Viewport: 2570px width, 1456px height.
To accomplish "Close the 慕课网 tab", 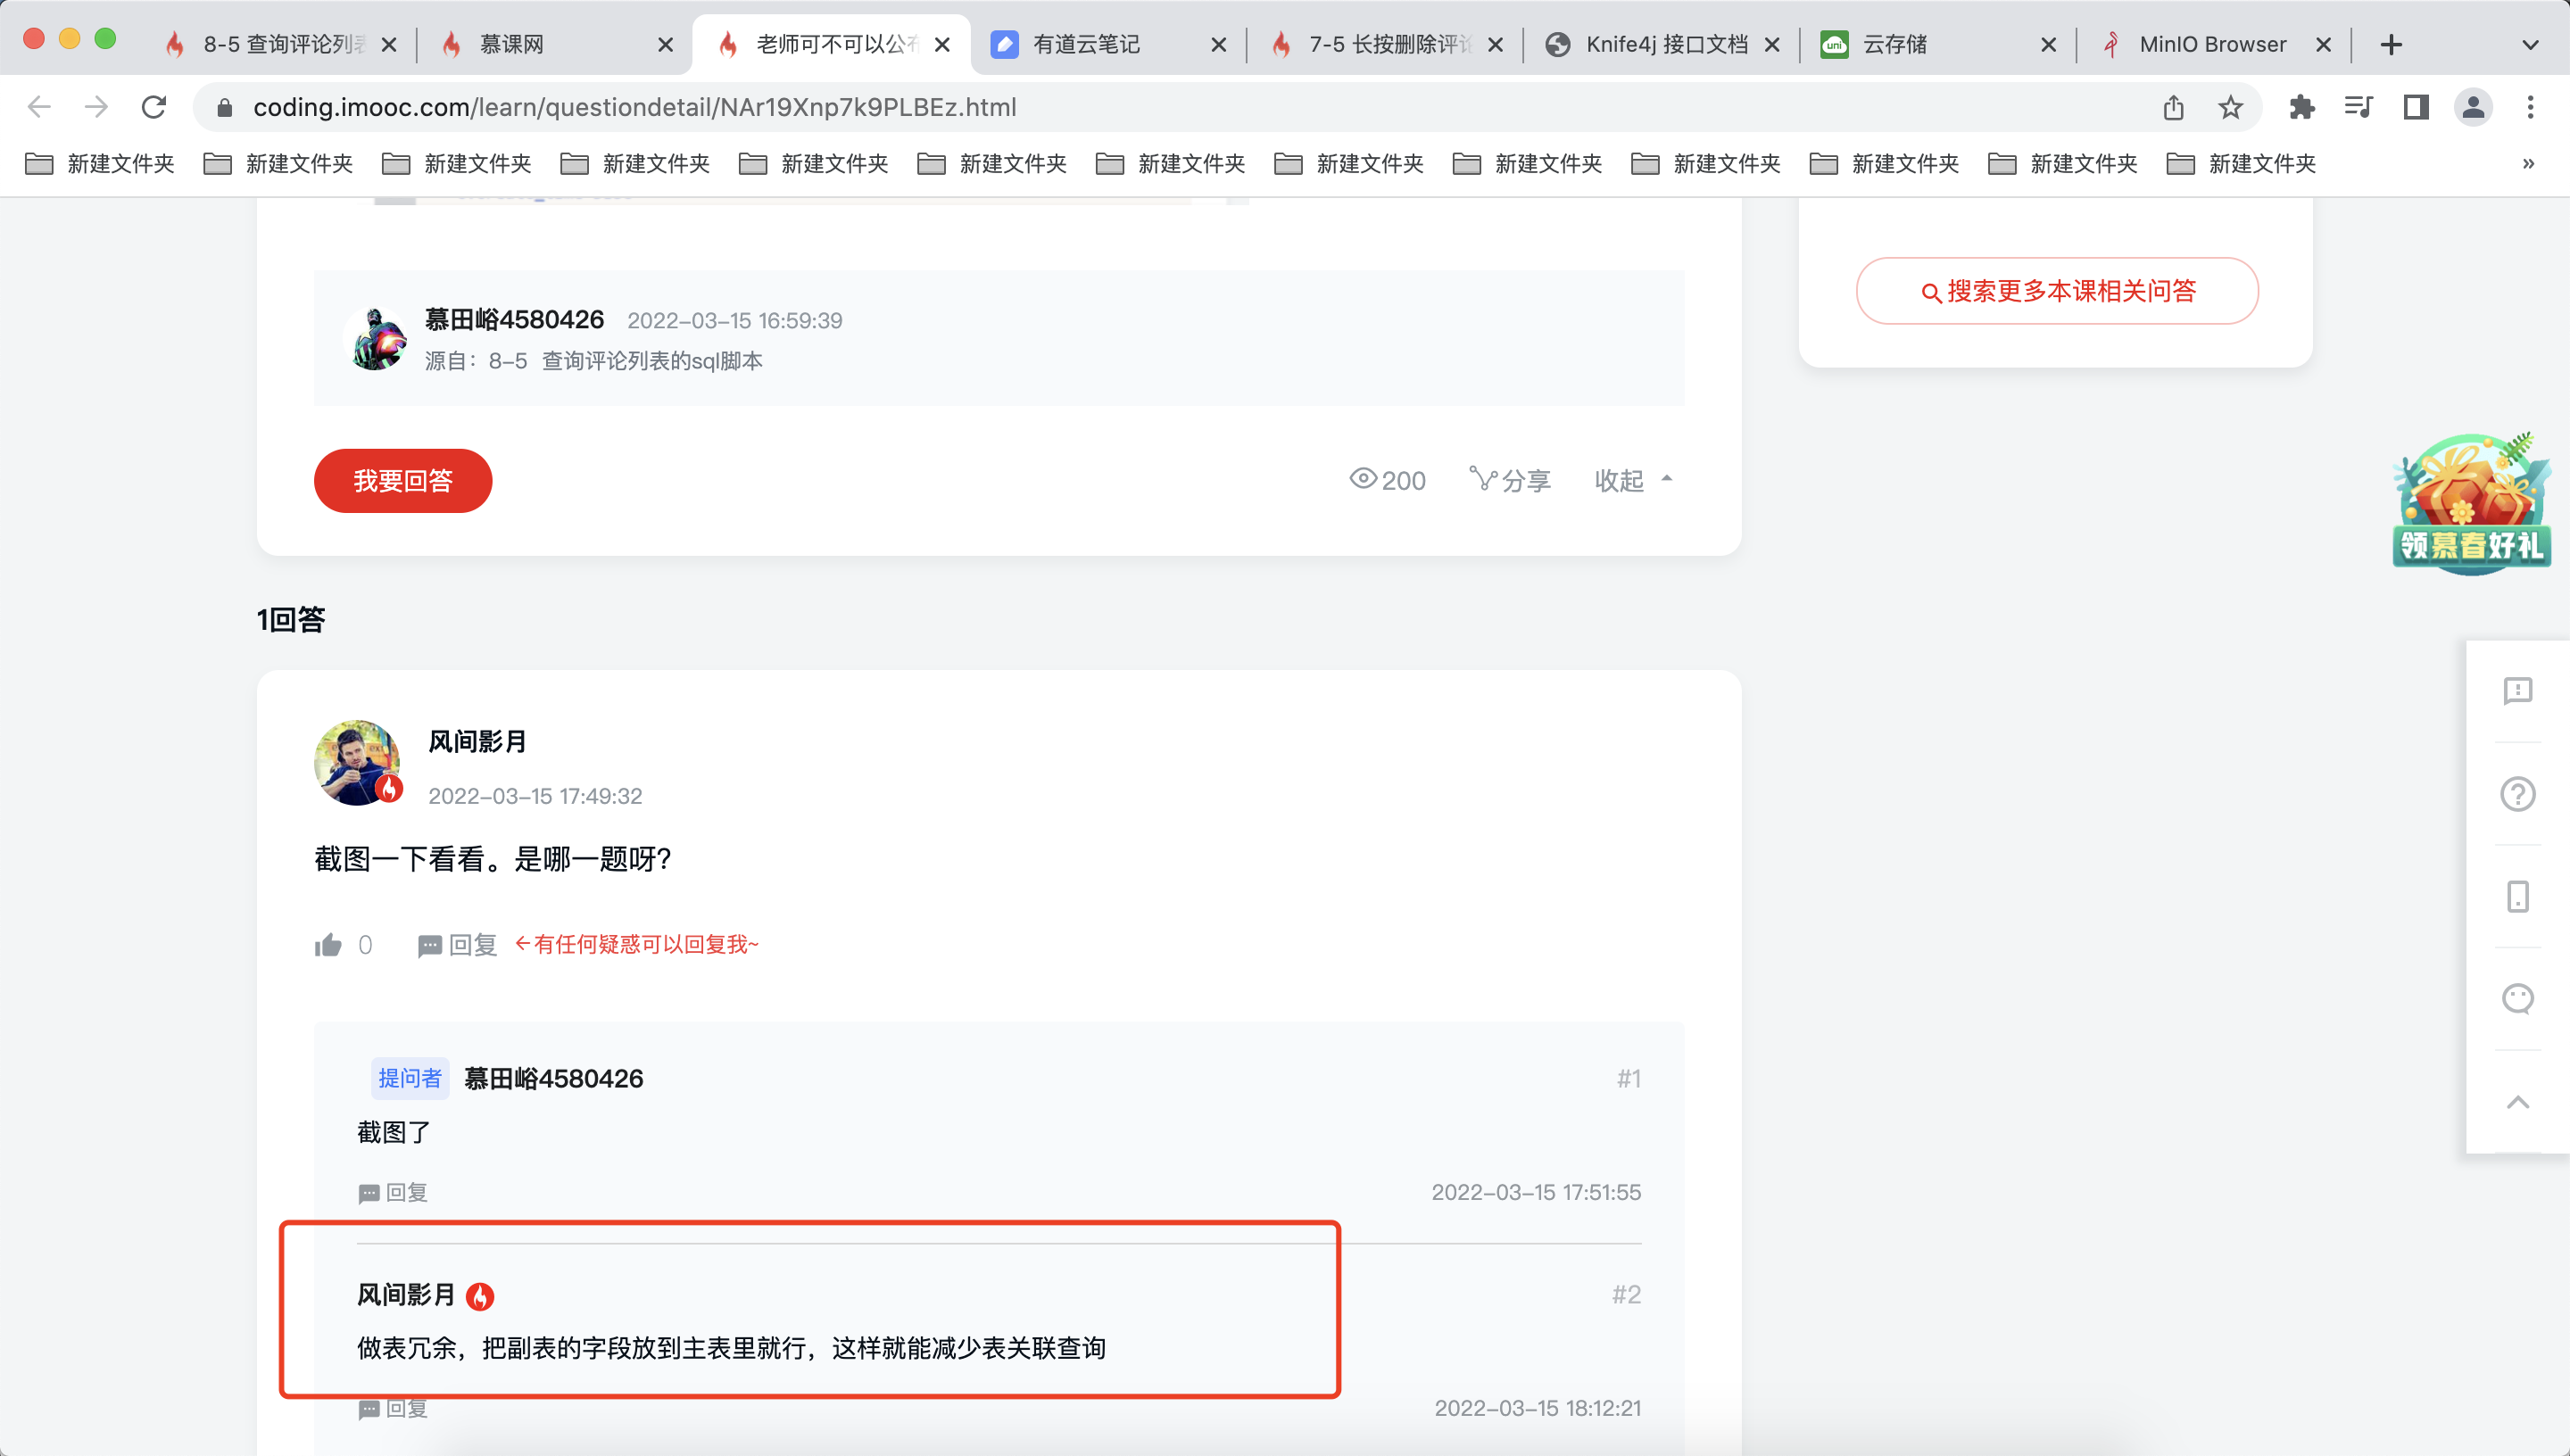I will (666, 45).
